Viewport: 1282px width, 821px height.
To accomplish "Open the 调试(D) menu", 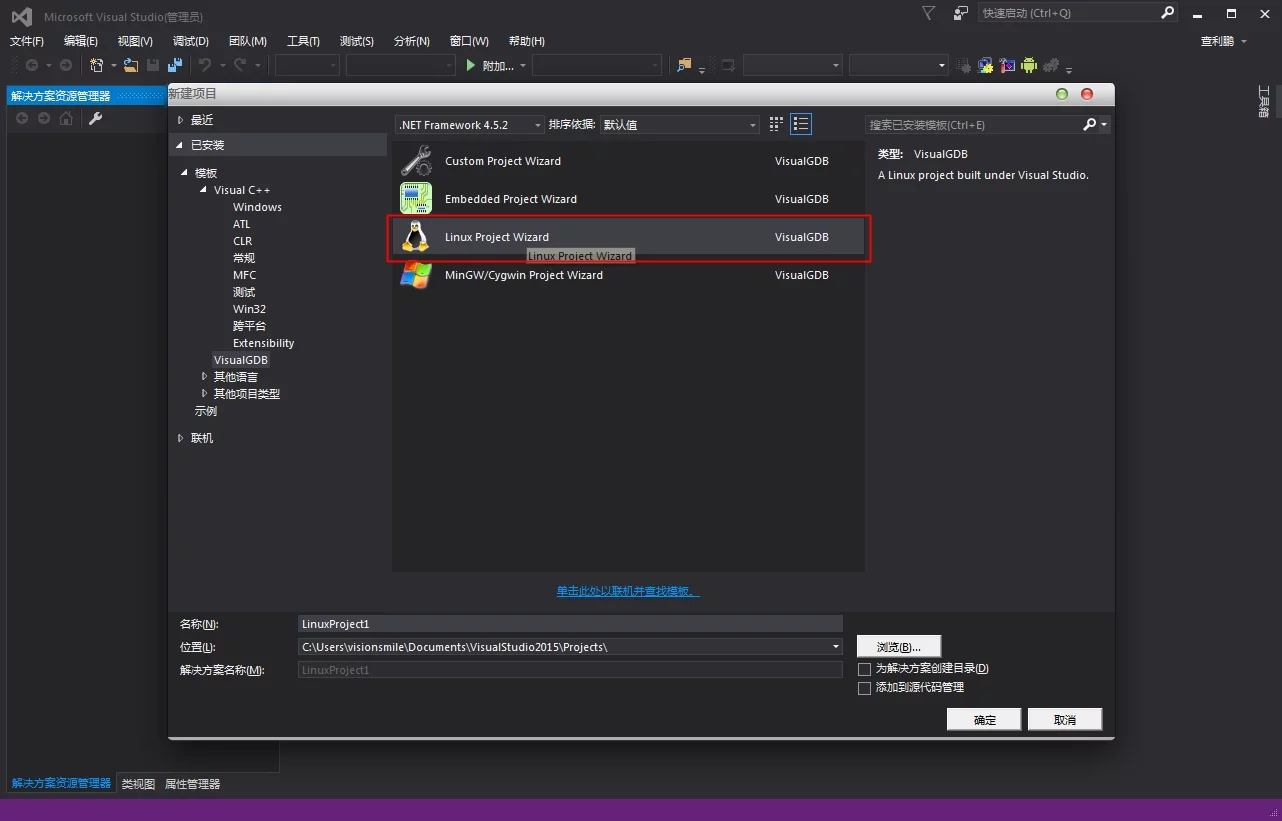I will tap(190, 41).
